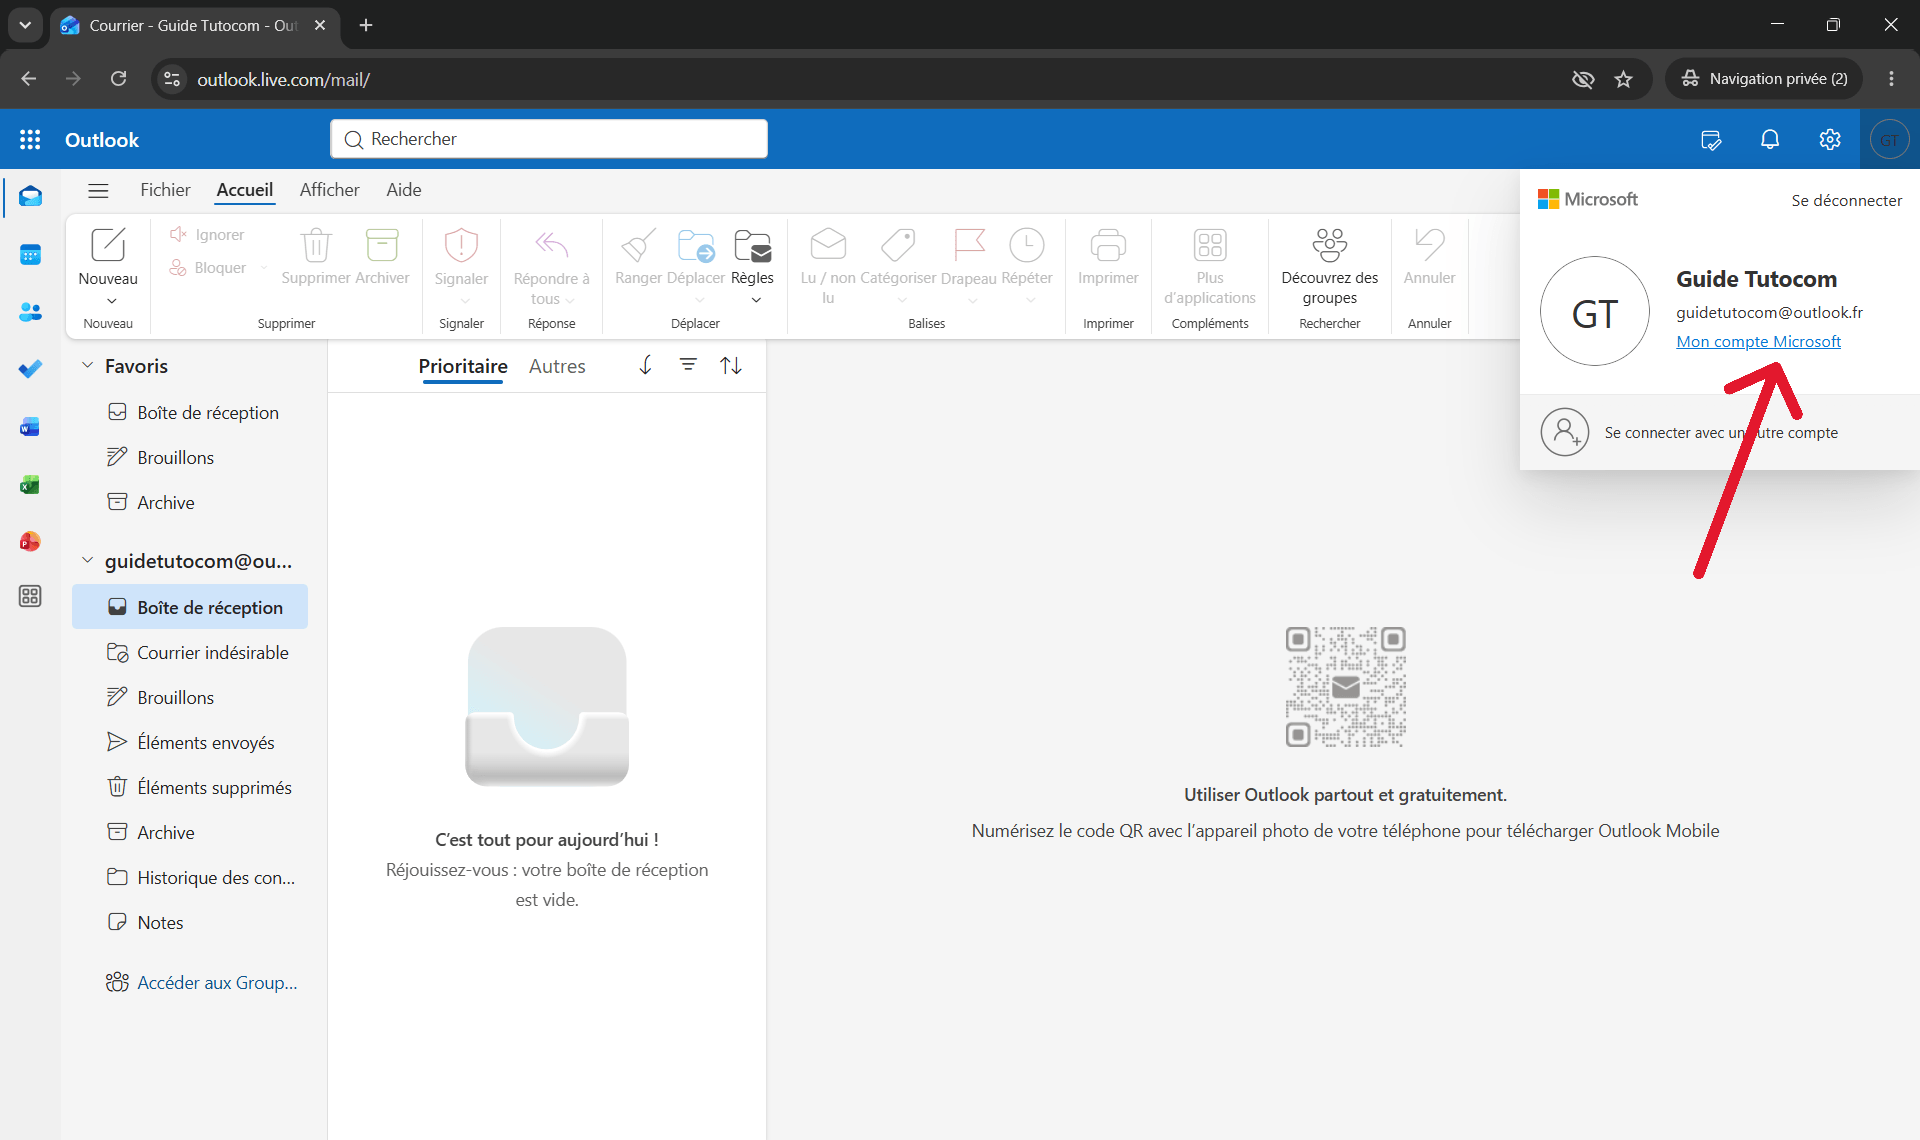This screenshot has height=1140, width=1920.
Task: Click the Catégoriser tag icon
Action: 898,245
